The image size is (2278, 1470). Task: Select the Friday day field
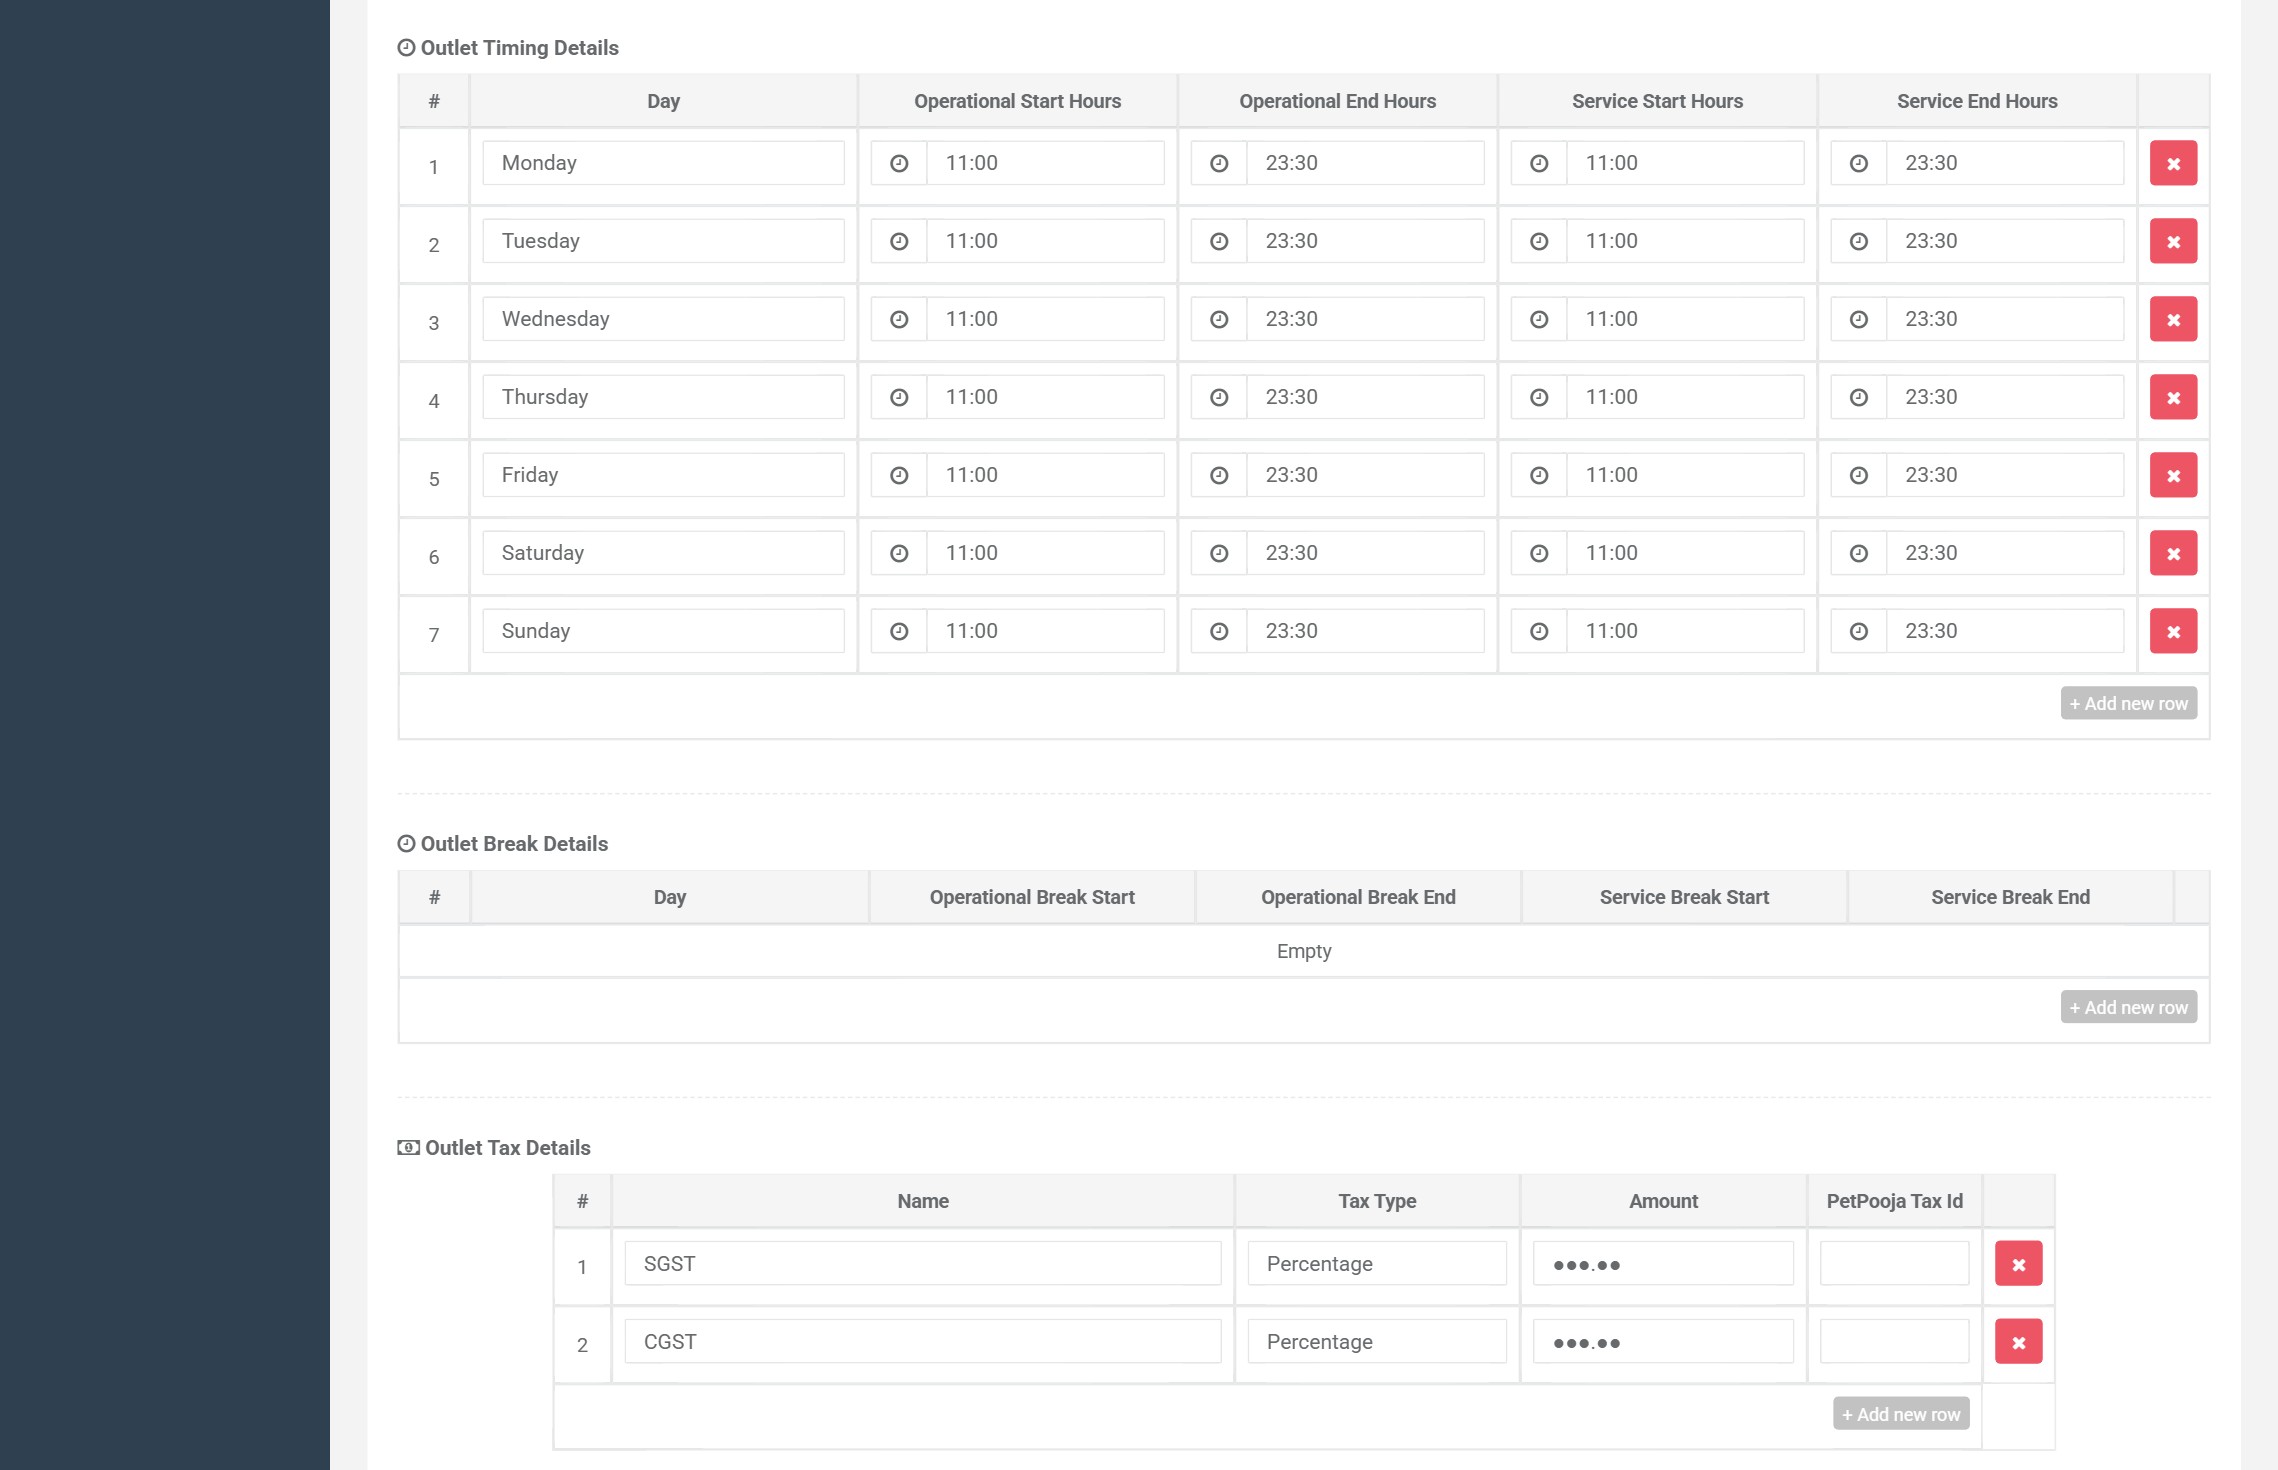click(663, 475)
